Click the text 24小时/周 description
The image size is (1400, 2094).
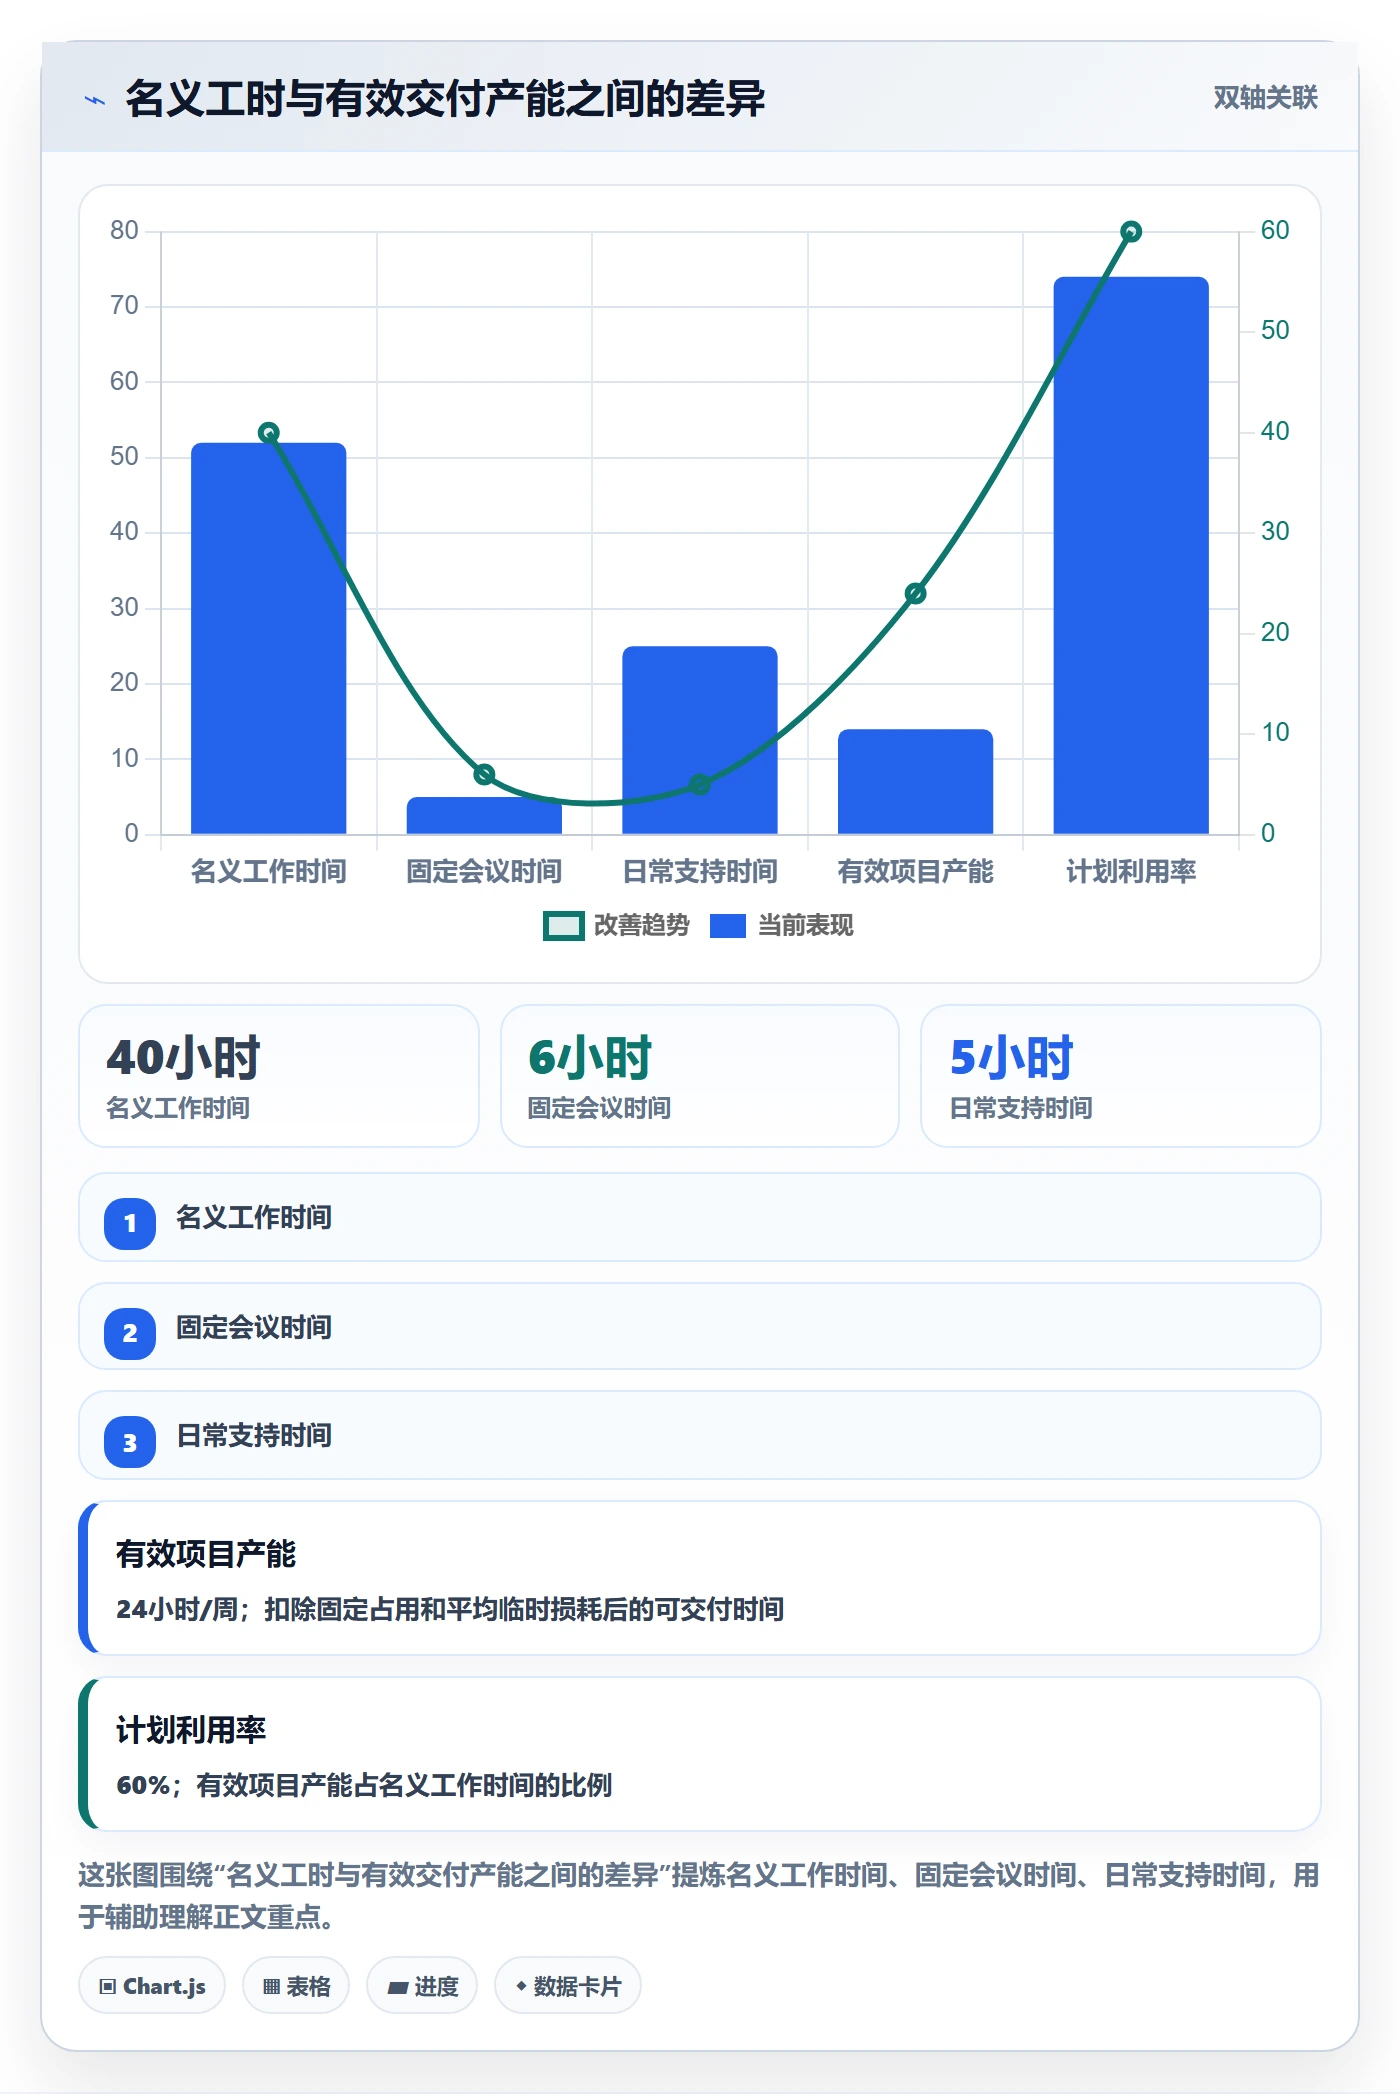coord(450,1609)
